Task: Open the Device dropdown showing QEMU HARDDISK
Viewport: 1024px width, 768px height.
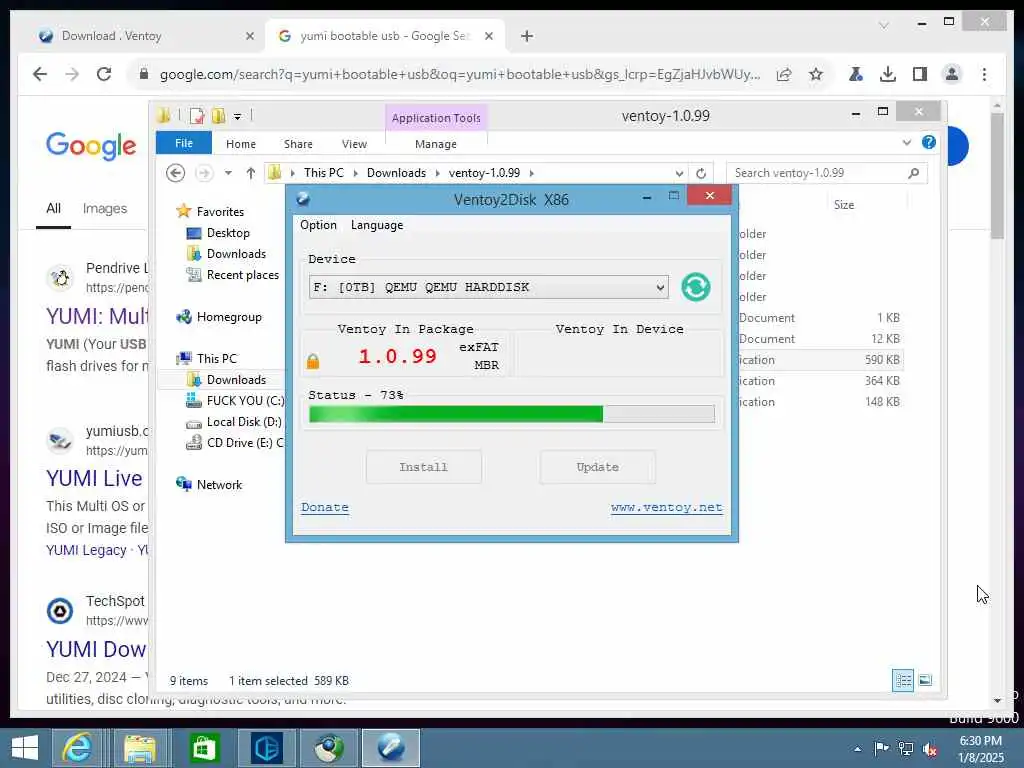Action: [488, 287]
